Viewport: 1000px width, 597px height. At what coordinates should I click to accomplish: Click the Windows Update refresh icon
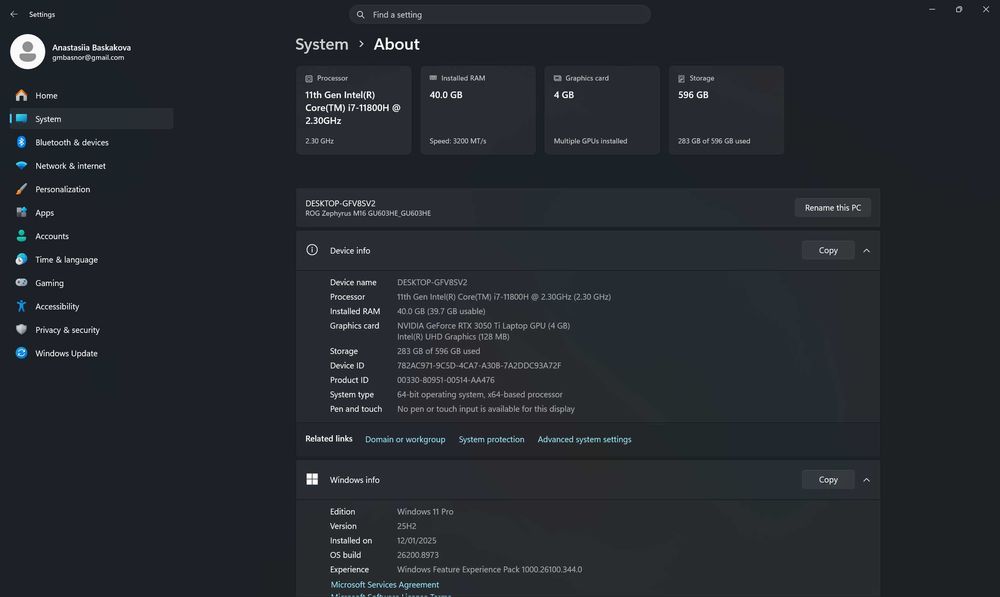(22, 353)
